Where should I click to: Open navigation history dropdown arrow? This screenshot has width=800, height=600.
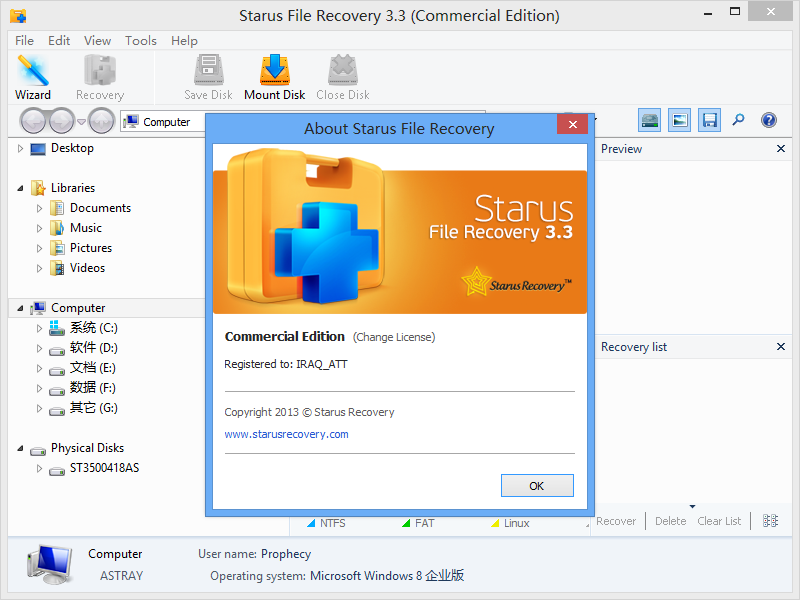(x=81, y=122)
